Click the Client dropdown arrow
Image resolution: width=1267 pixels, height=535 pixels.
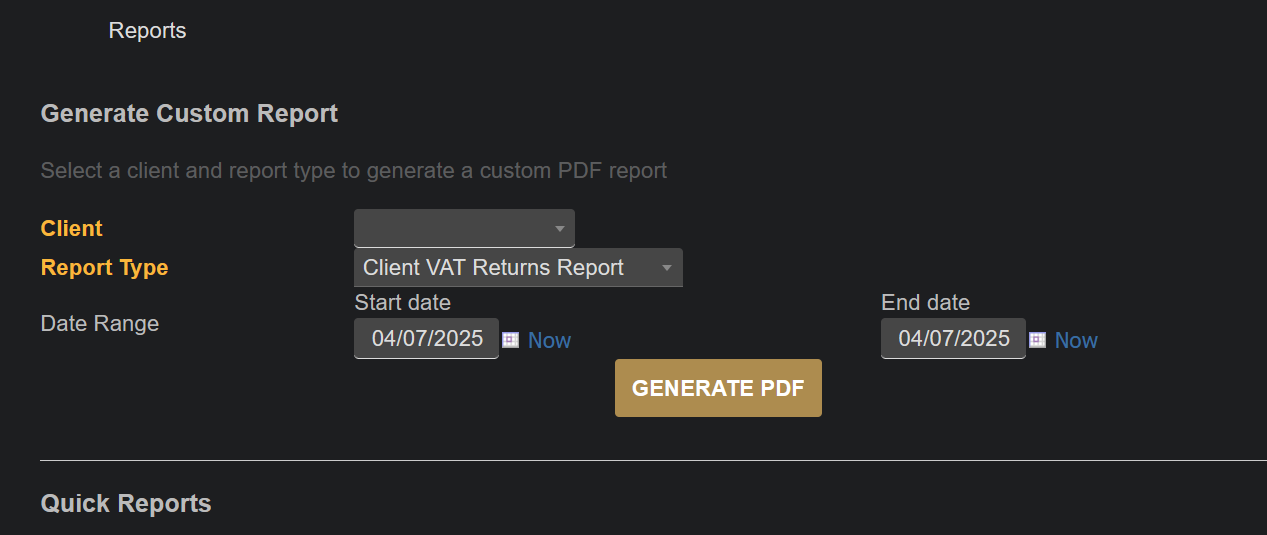point(560,229)
